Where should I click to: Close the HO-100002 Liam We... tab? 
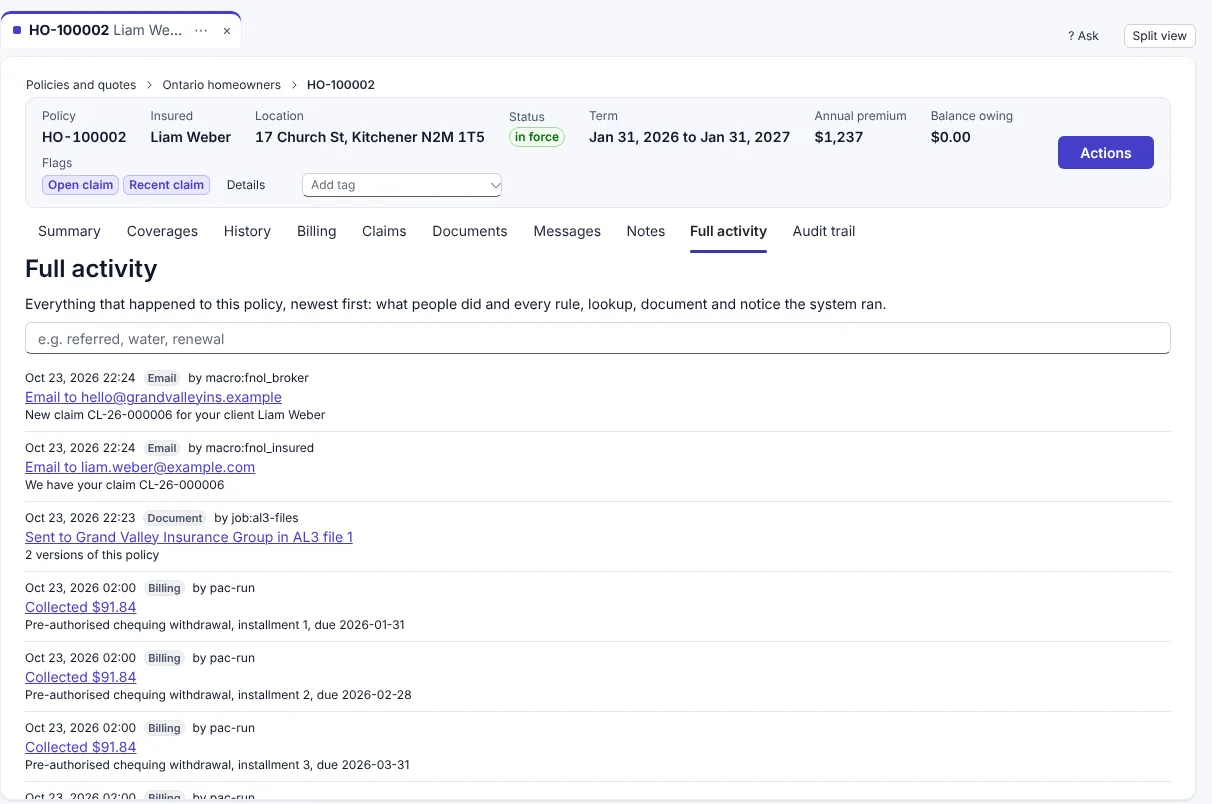227,31
